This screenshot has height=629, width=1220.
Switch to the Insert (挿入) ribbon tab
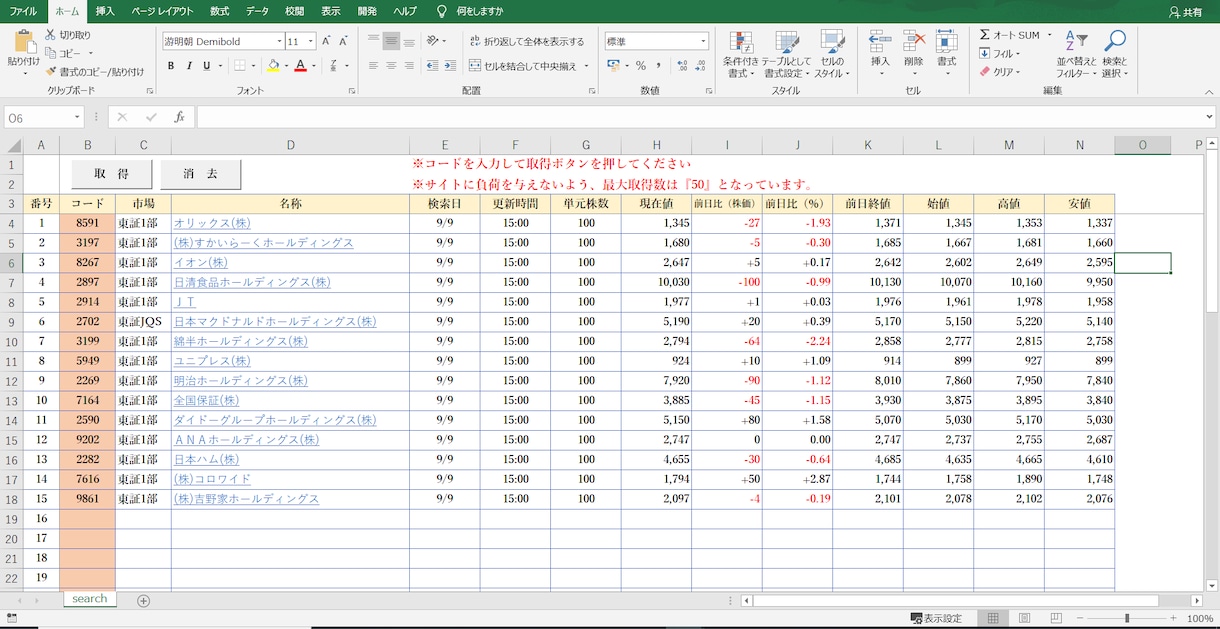(105, 11)
